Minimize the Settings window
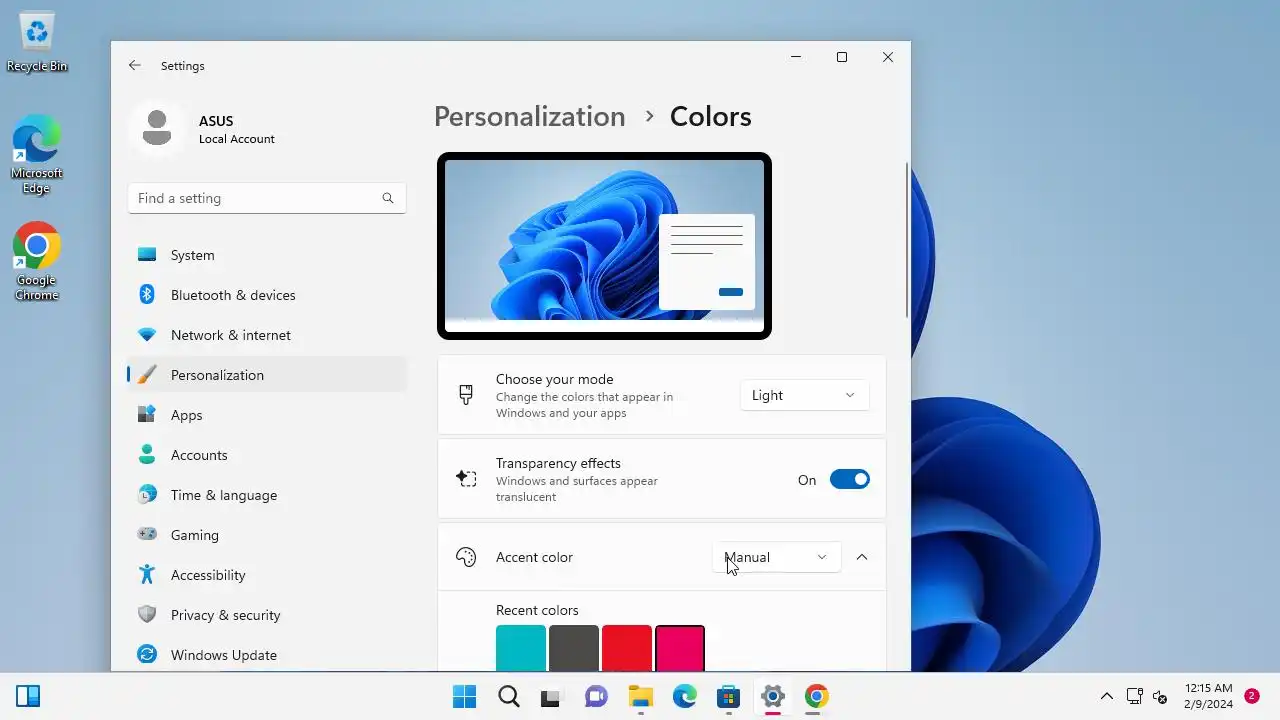This screenshot has width=1280, height=720. pos(796,57)
